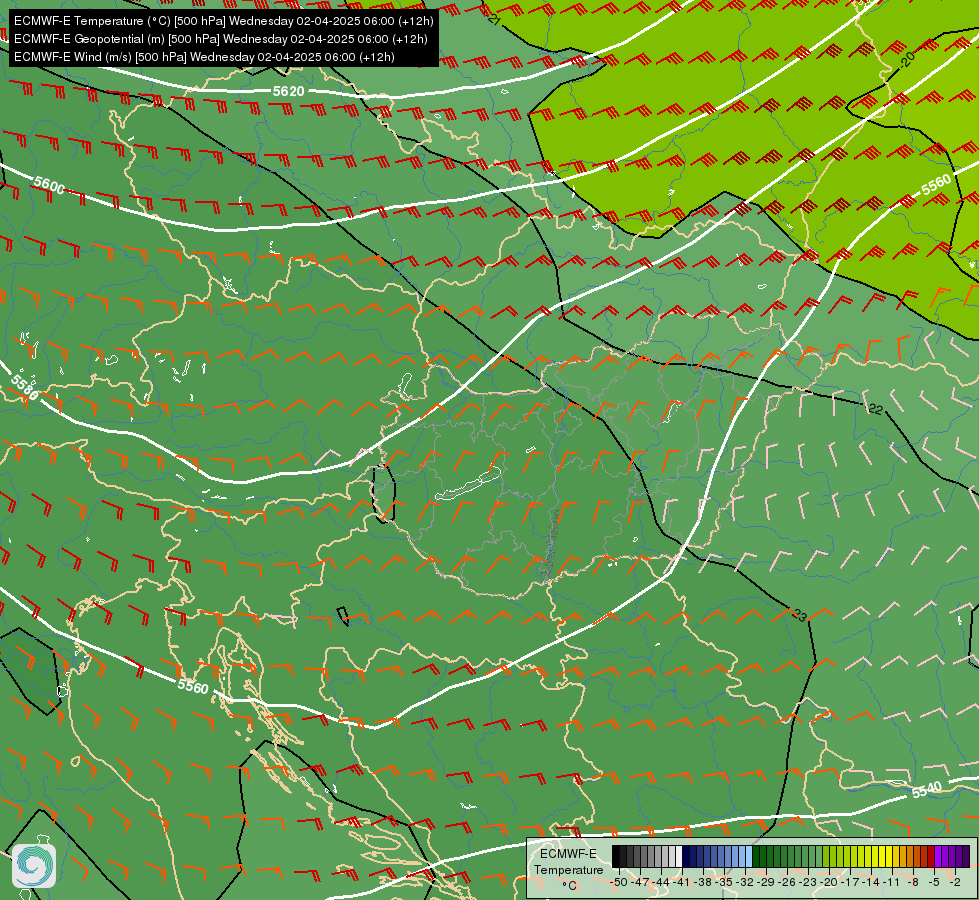
Task: Click the -5 legend scale label
Action: pos(934,882)
